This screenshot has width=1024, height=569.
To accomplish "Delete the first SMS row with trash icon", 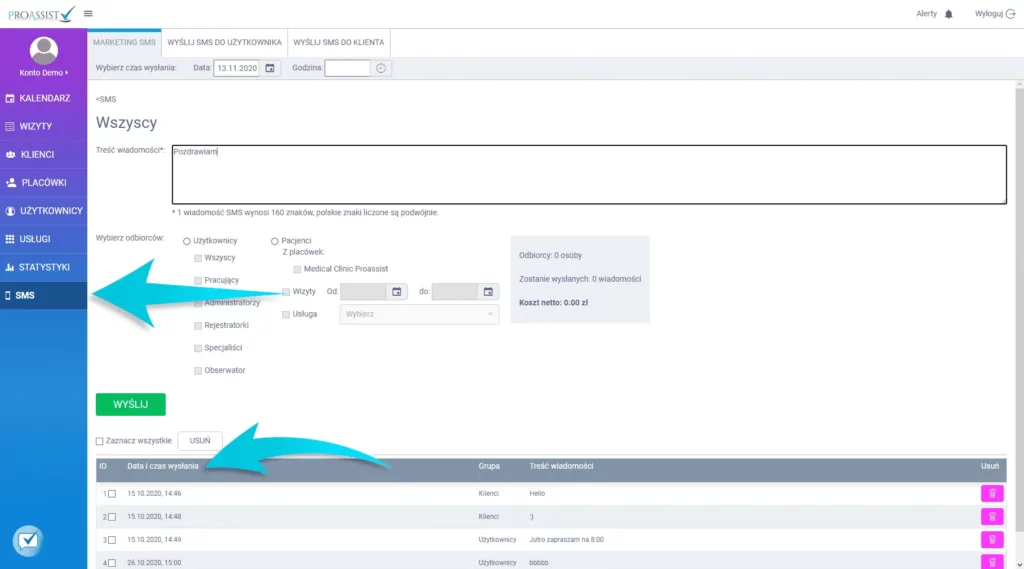I will click(991, 493).
